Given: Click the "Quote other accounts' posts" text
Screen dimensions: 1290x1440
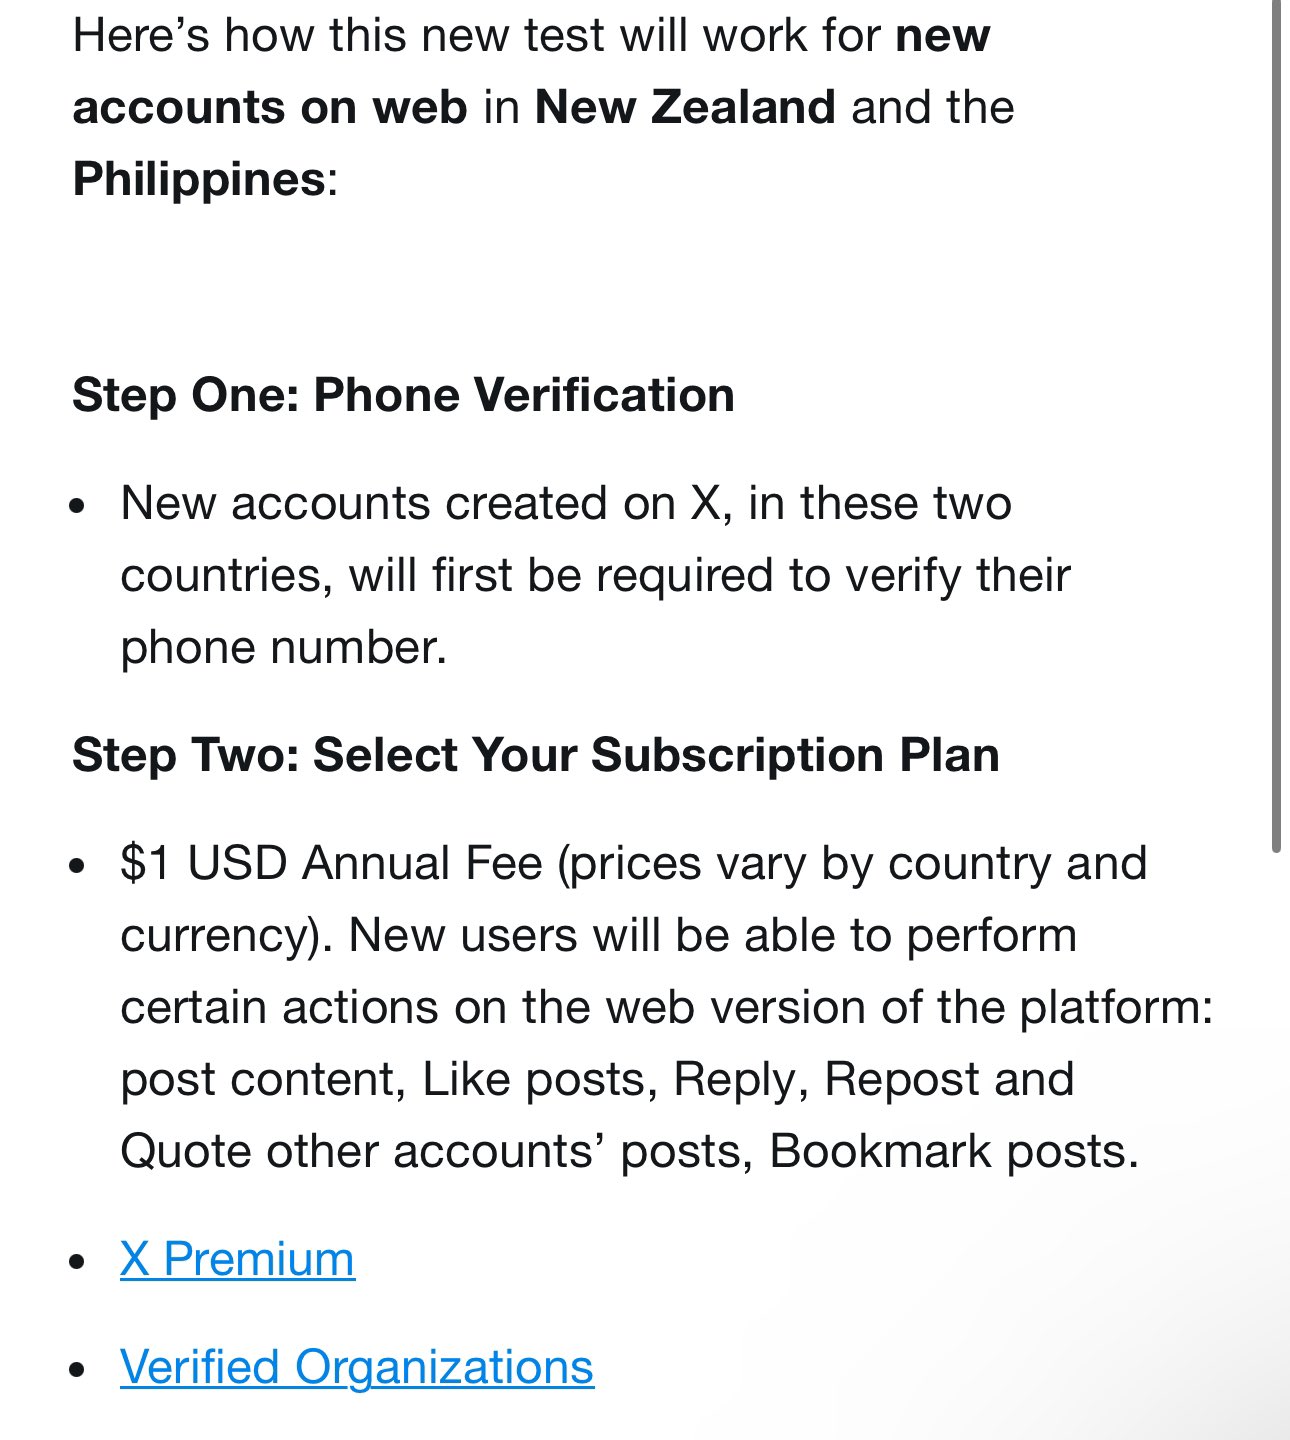Looking at the screenshot, I should [x=437, y=1151].
